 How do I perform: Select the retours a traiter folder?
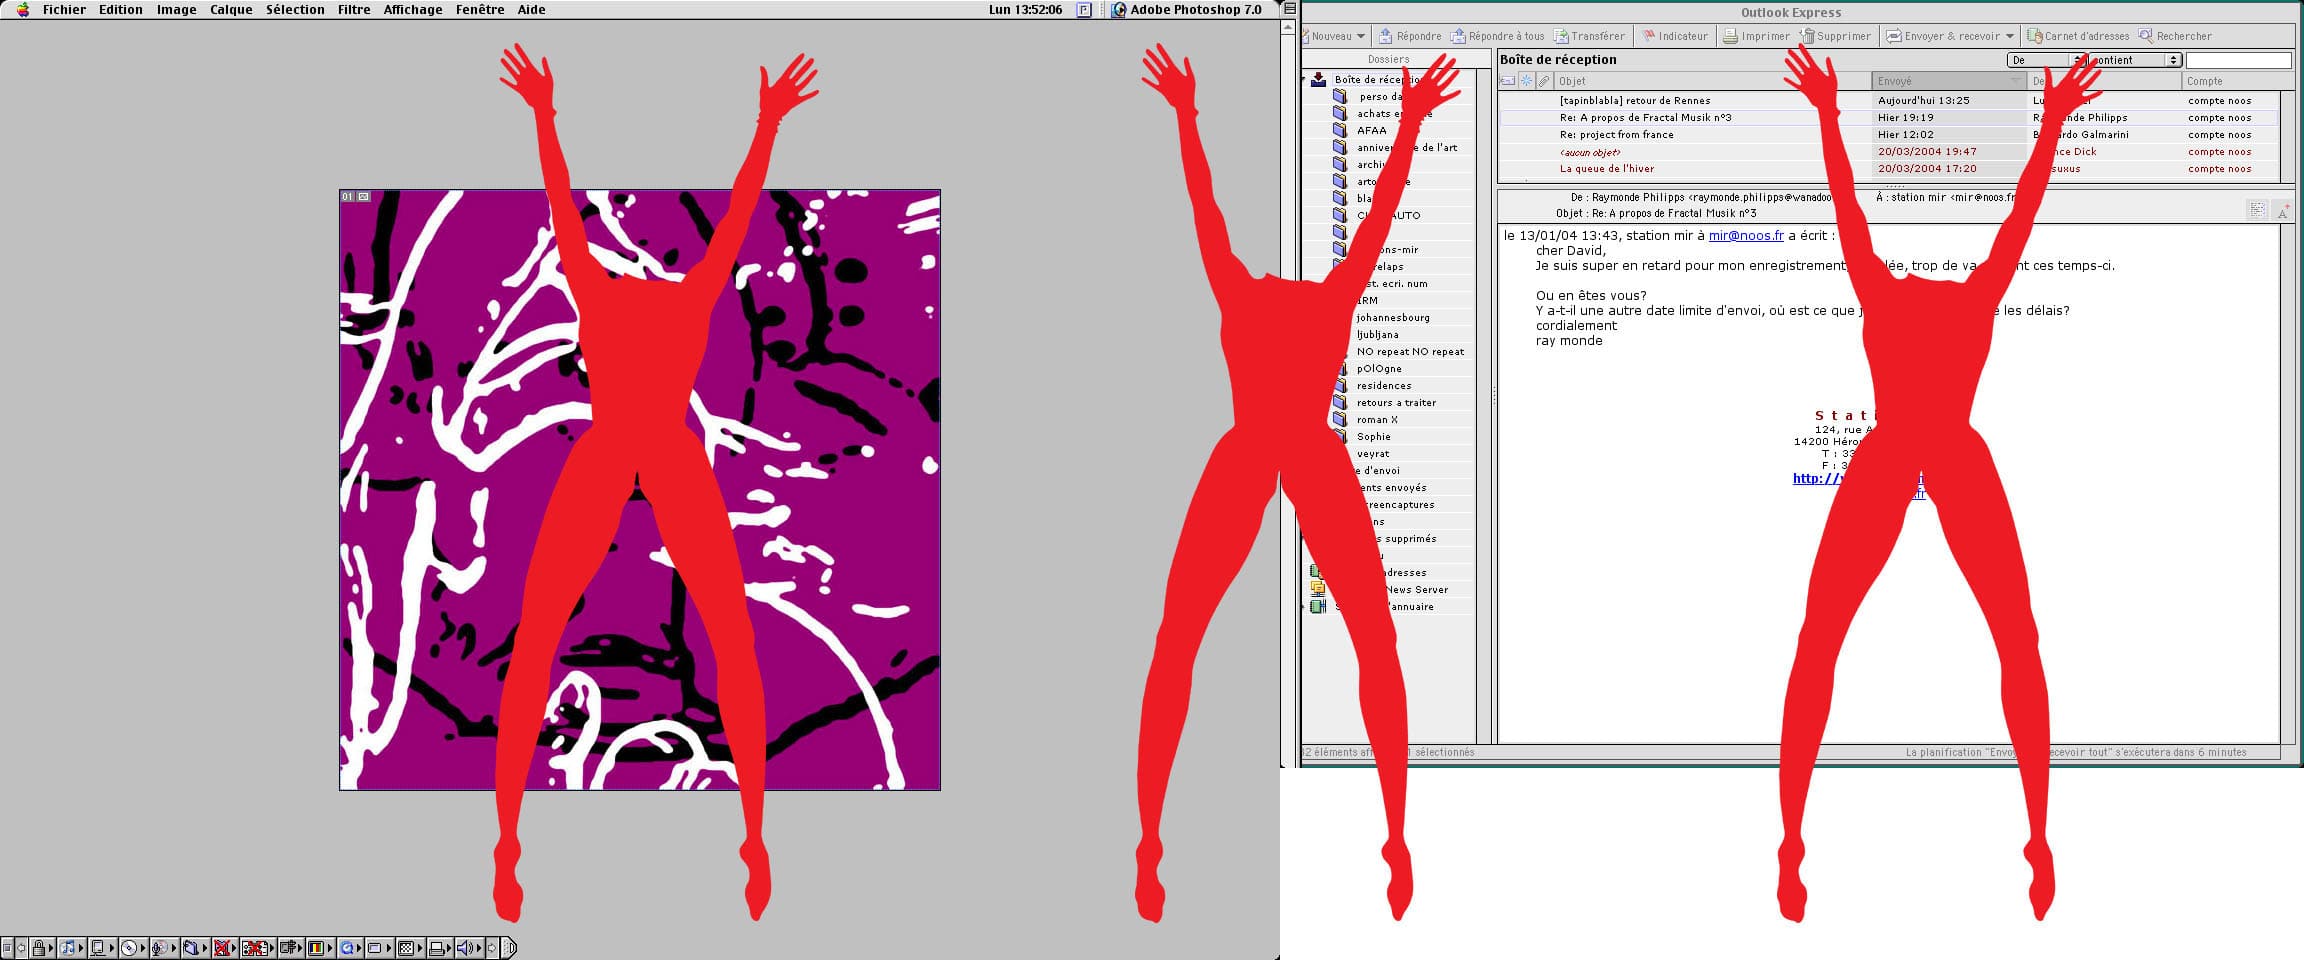[1396, 402]
